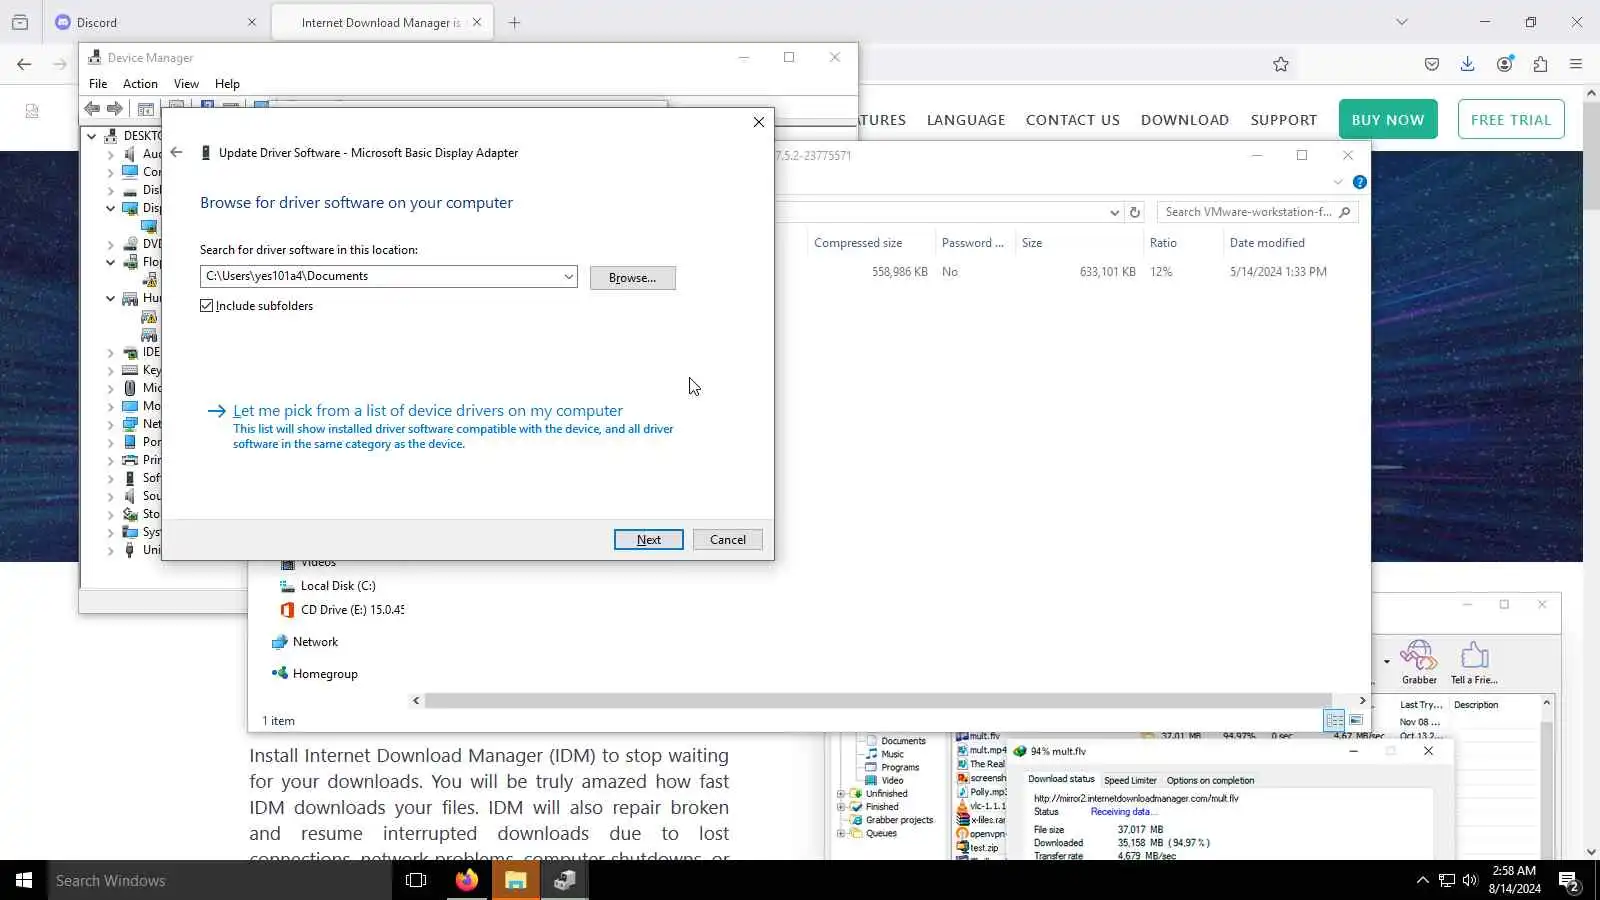Expand the Keyboards category
The width and height of the screenshot is (1600, 900).
(110, 370)
